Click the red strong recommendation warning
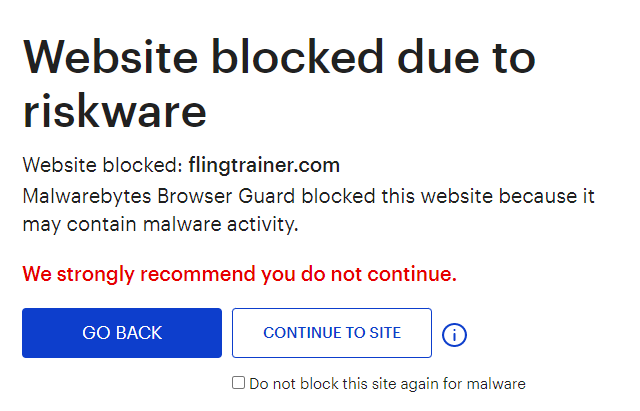 (x=239, y=274)
